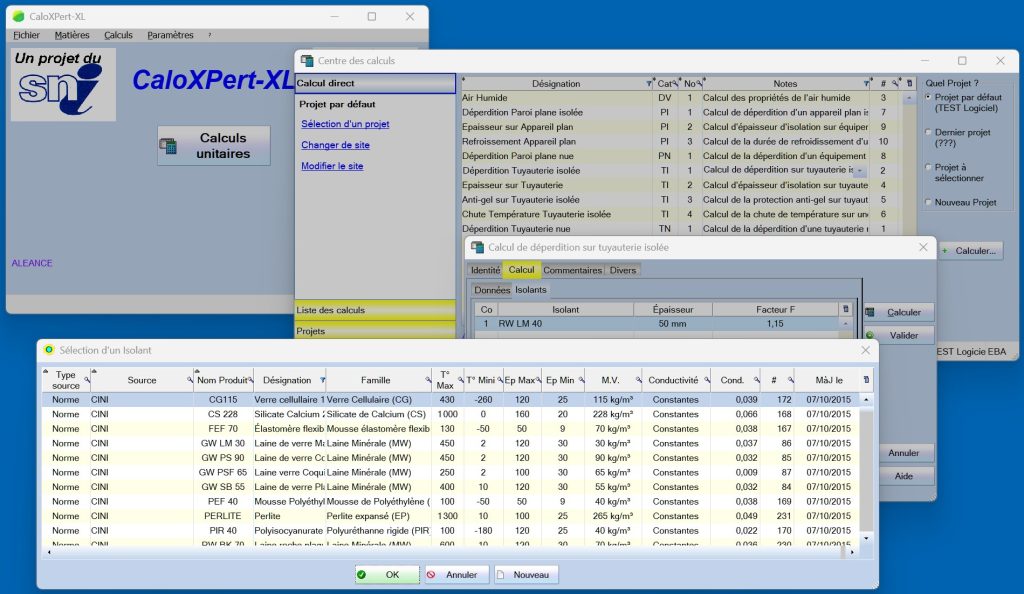Image resolution: width=1024 pixels, height=594 pixels.
Task: Select Nouveau Projet radio option
Action: click(x=928, y=202)
